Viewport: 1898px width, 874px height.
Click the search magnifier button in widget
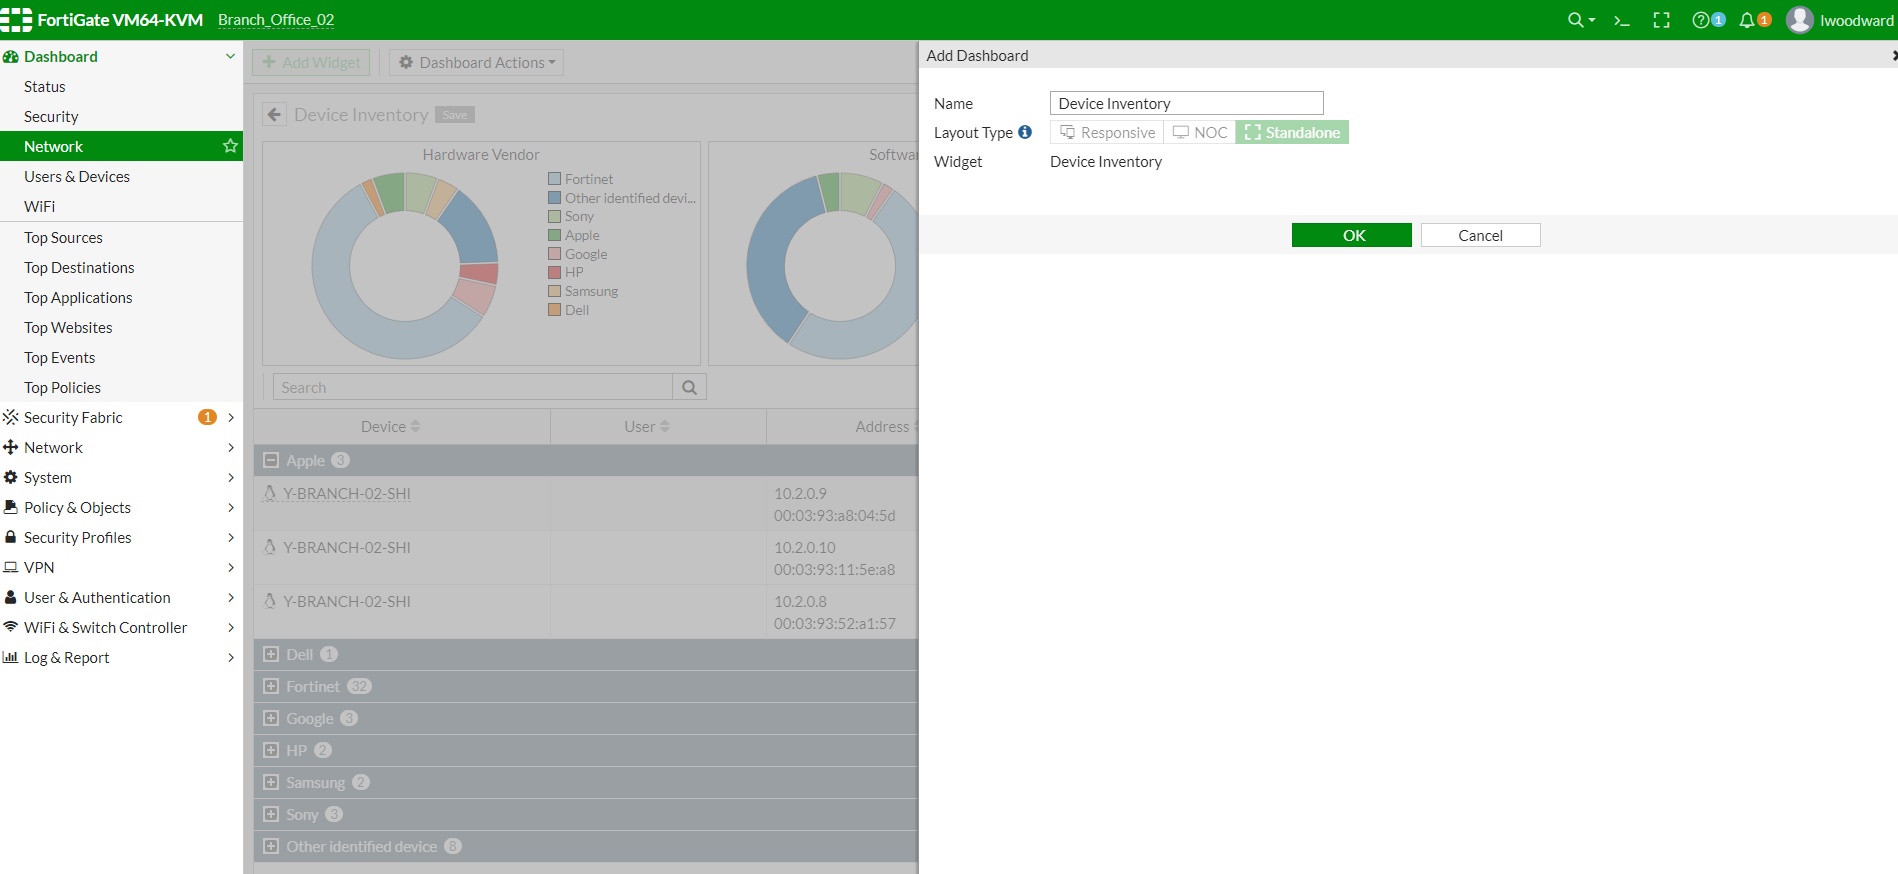point(690,387)
